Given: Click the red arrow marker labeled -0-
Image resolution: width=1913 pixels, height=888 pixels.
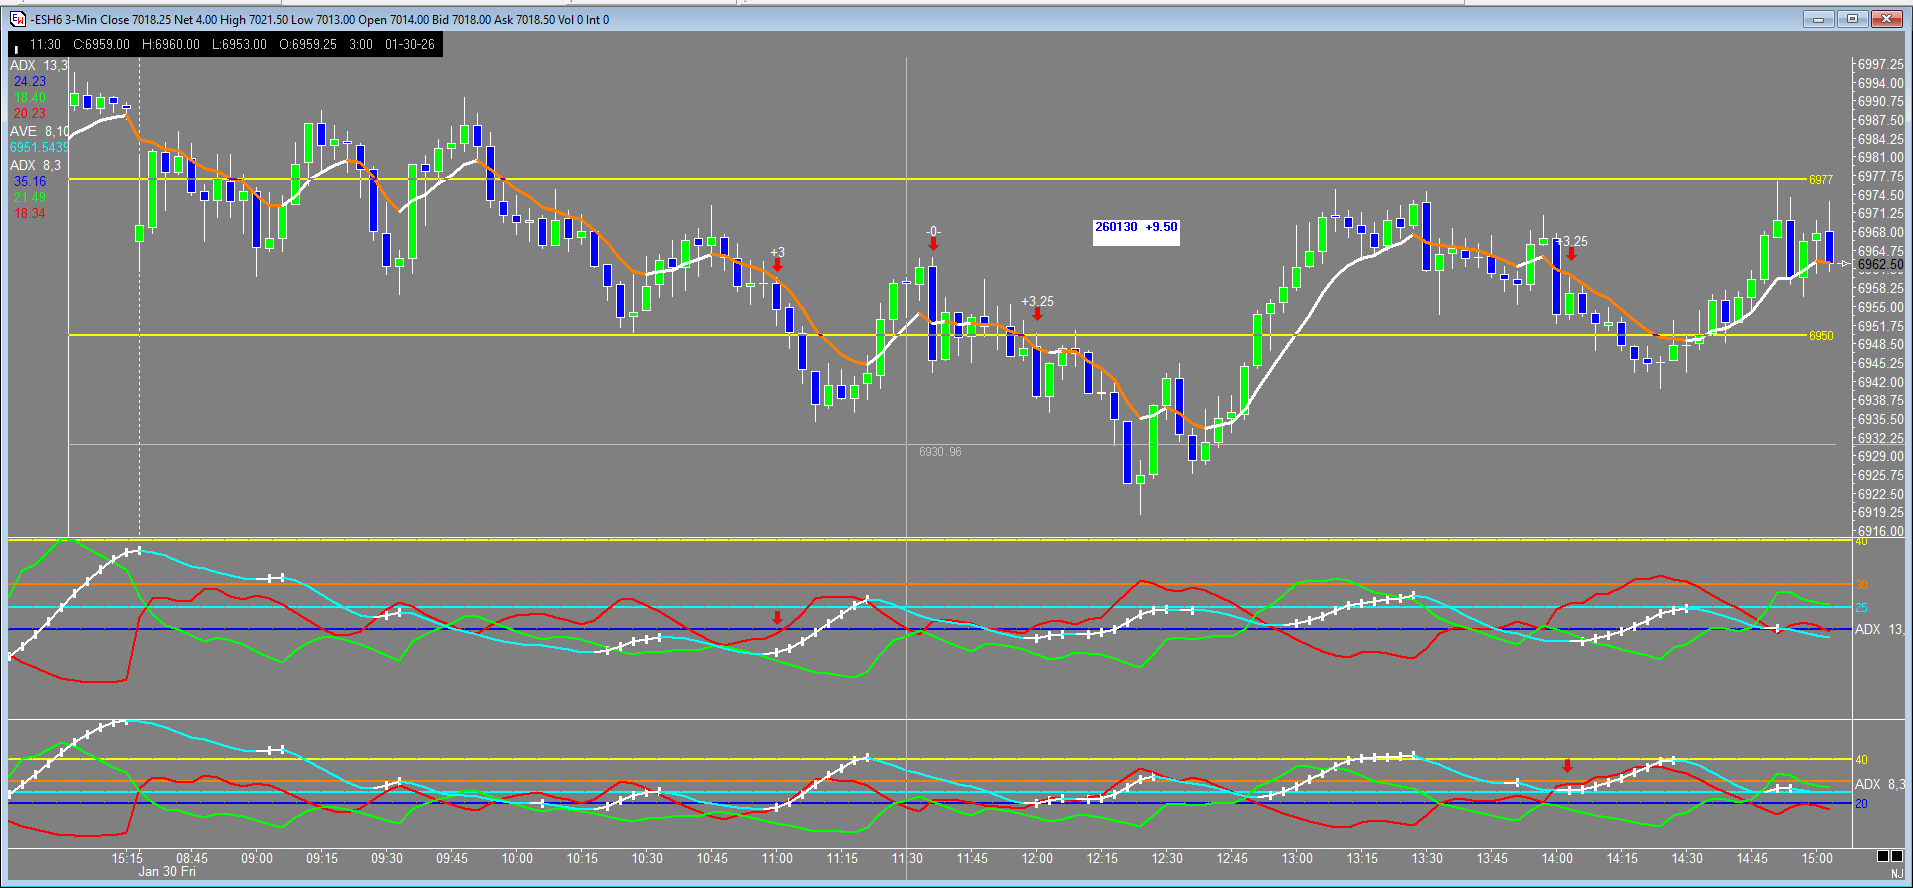Looking at the screenshot, I should pyautogui.click(x=933, y=243).
